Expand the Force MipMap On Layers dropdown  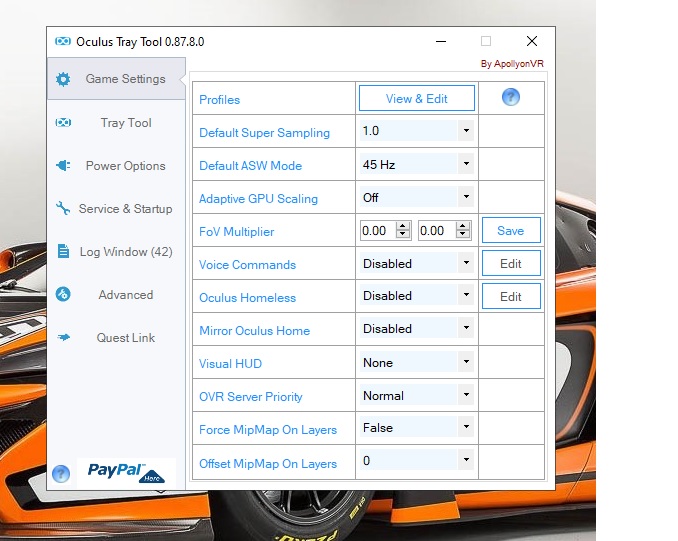coord(466,427)
